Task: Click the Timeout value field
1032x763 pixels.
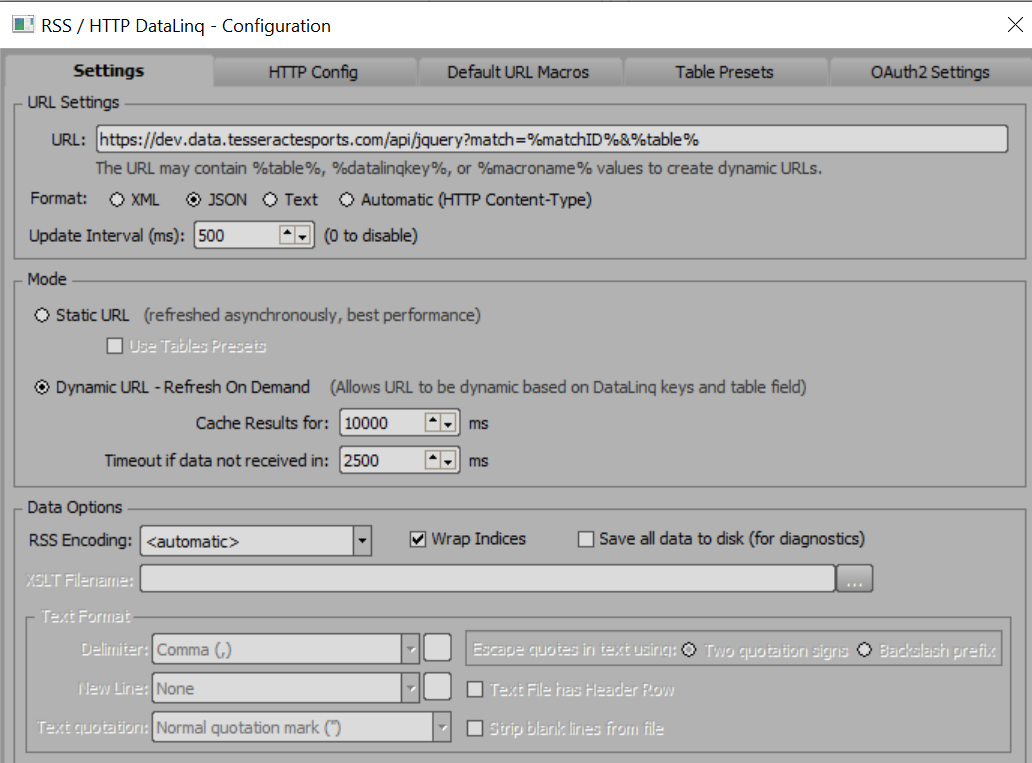Action: (382, 461)
